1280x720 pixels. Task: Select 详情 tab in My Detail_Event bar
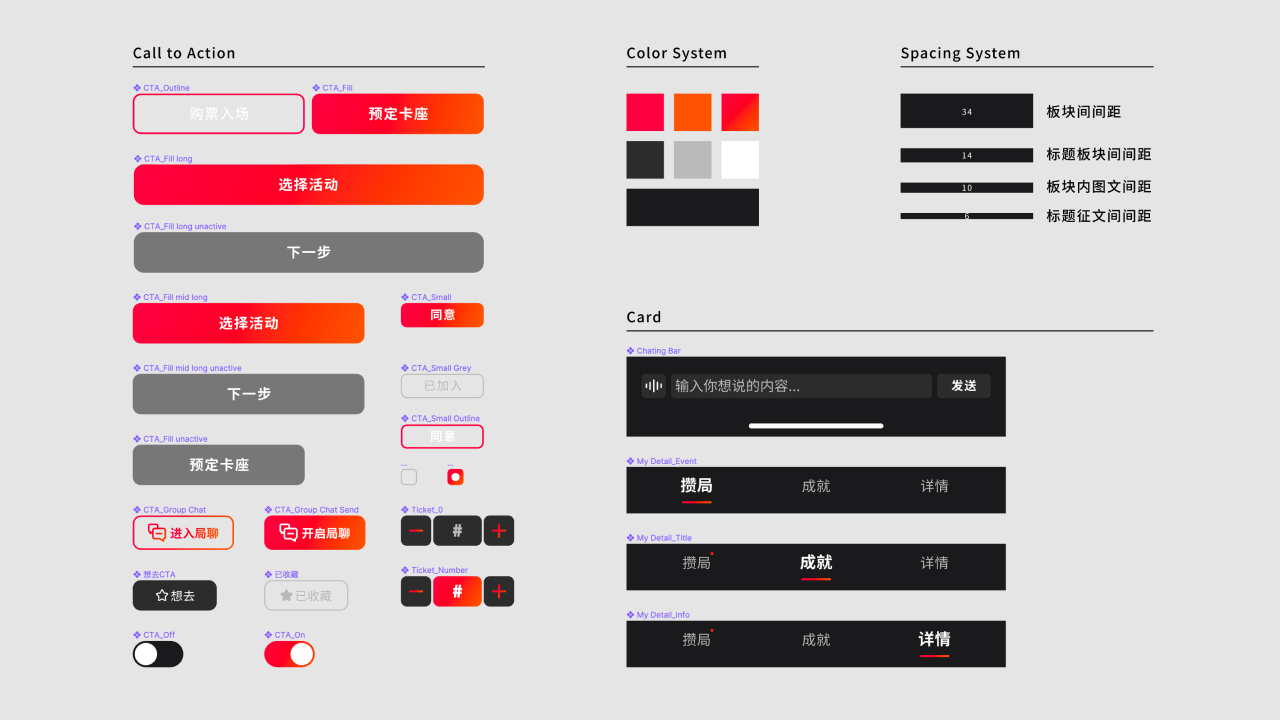pos(935,486)
